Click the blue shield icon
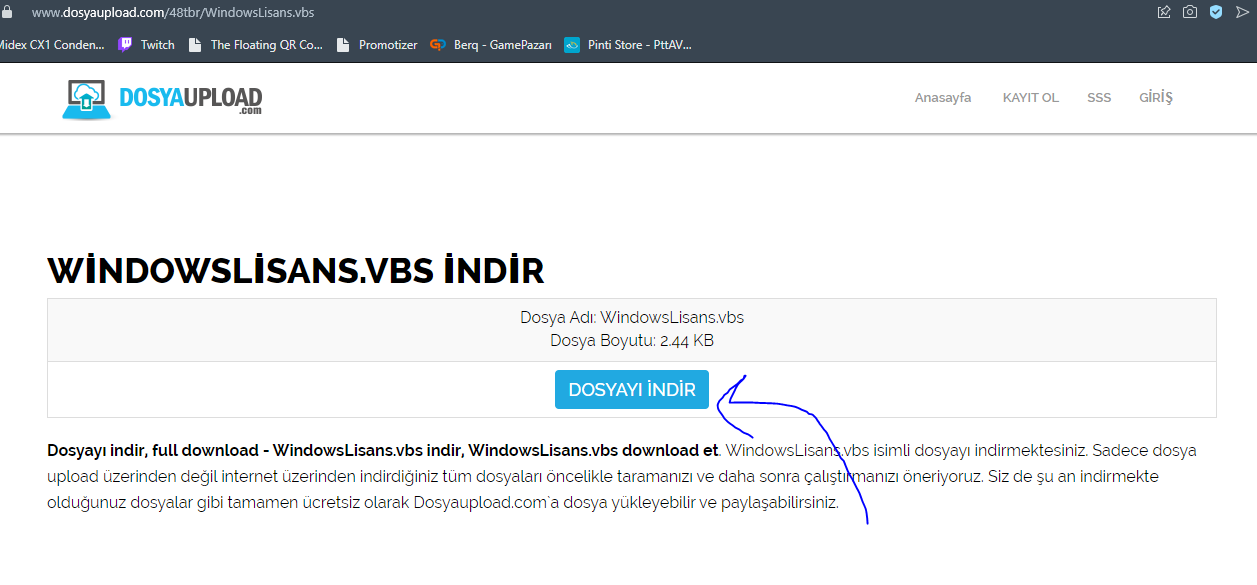Screen dimensions: 1257x585 tap(1216, 12)
